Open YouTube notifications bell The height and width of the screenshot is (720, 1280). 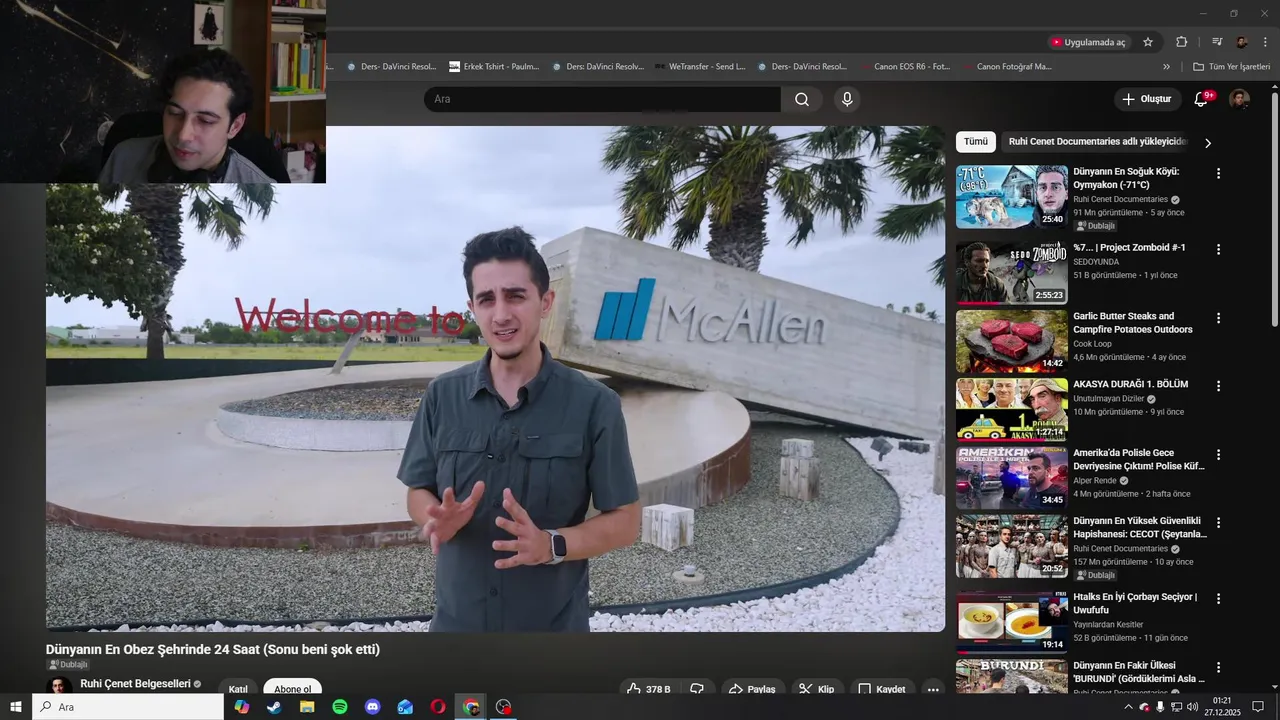tap(1203, 99)
